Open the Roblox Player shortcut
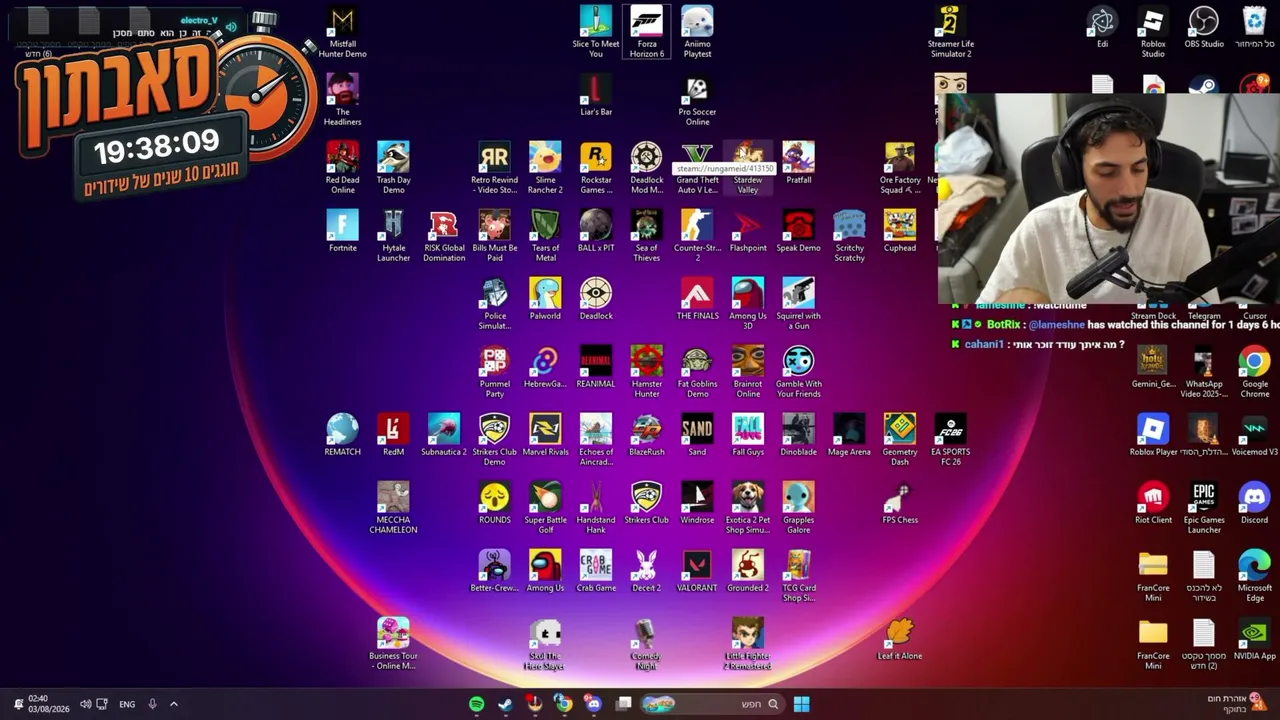This screenshot has height=720, width=1280. point(1153,435)
